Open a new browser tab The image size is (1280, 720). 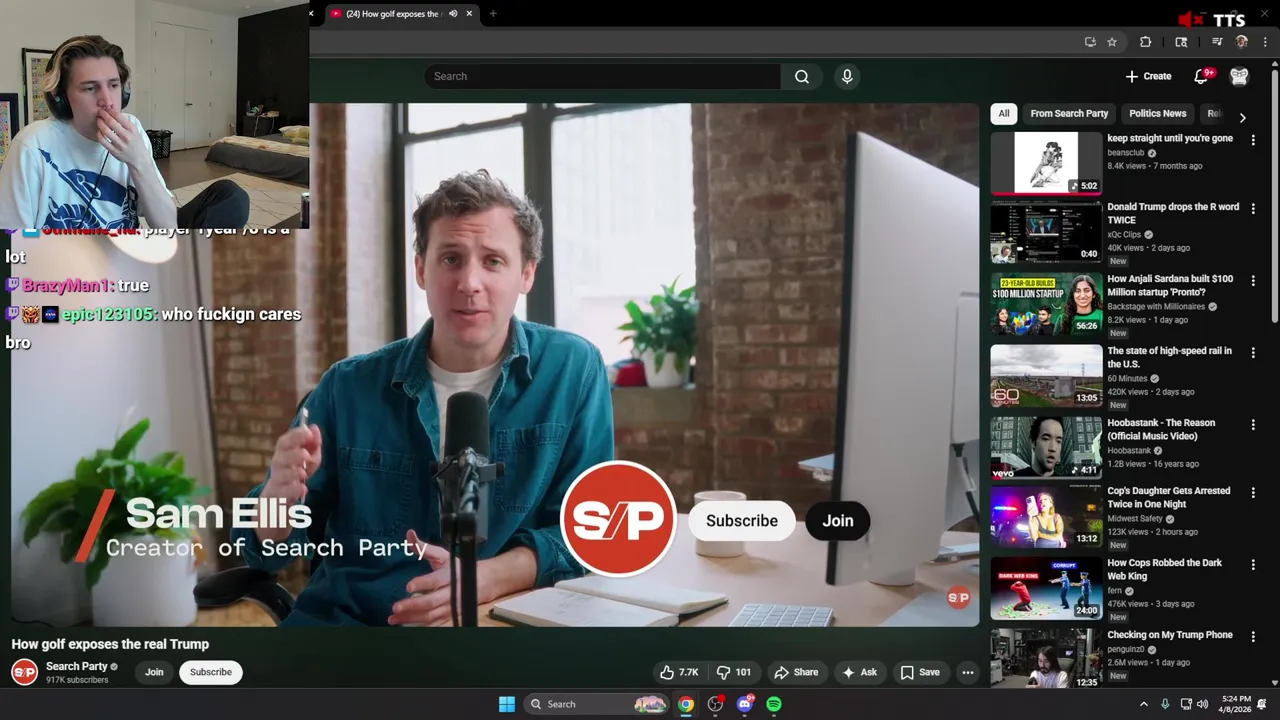coord(493,14)
